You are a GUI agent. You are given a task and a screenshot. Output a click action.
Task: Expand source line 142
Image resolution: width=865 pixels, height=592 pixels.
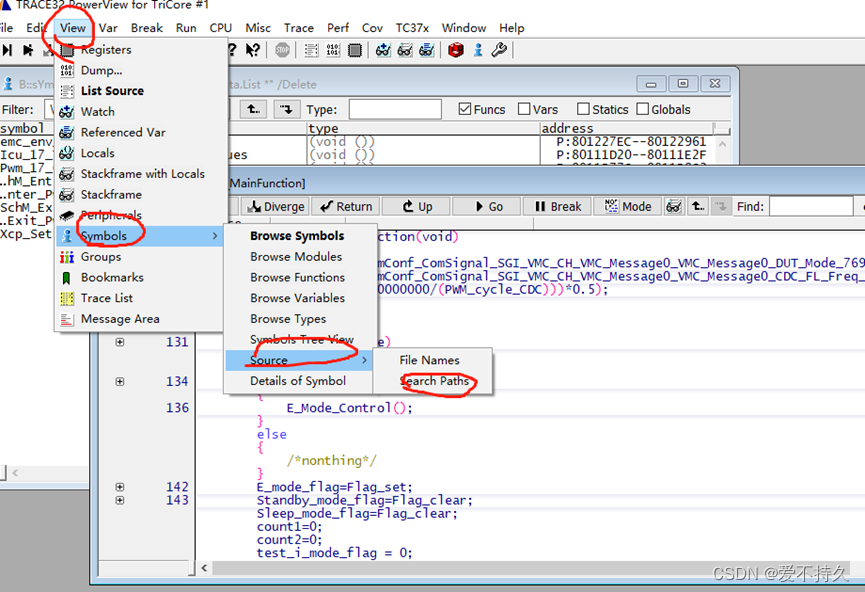click(120, 487)
